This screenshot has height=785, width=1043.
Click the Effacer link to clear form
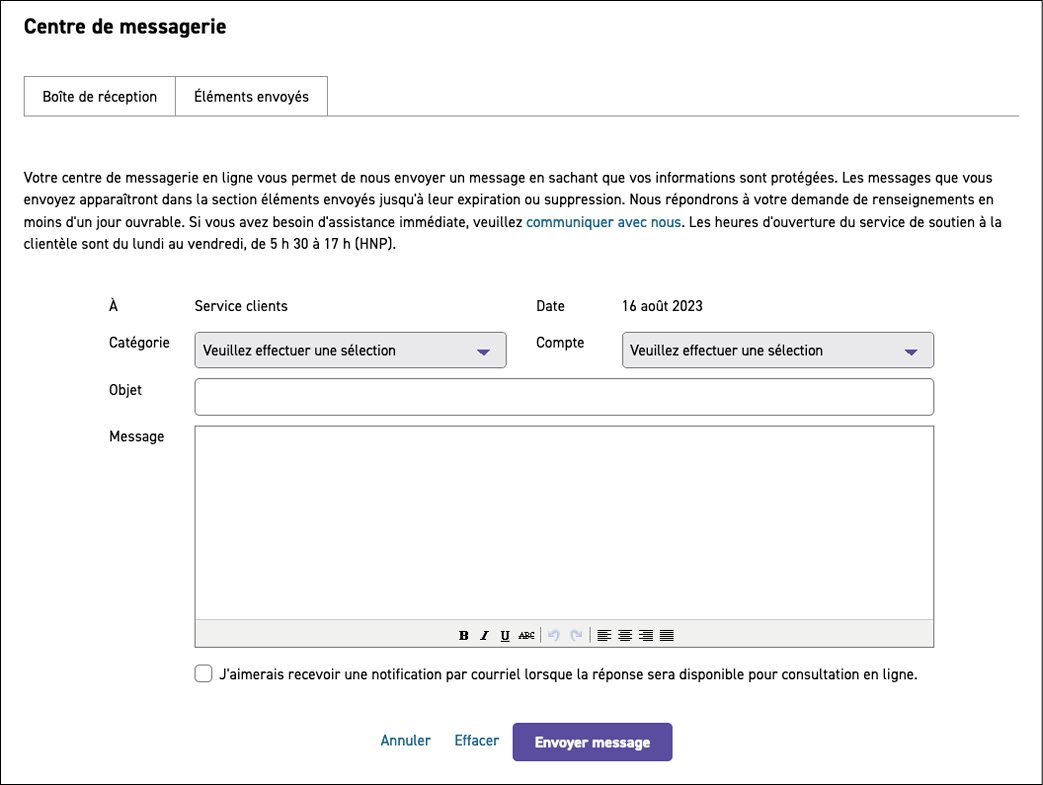tap(476, 741)
